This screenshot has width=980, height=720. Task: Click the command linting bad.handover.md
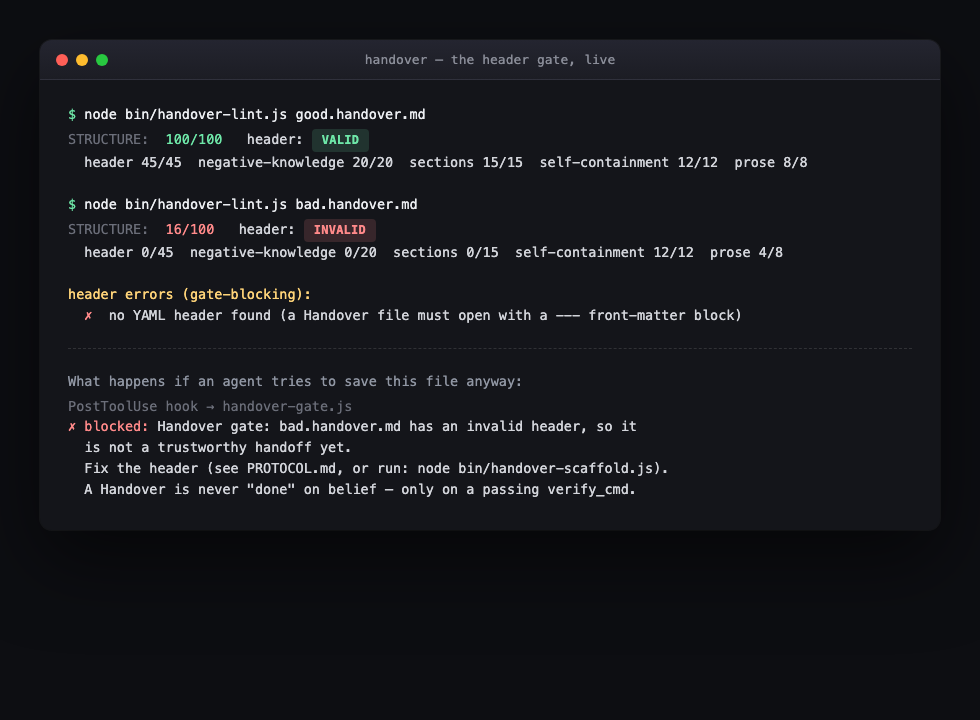(x=251, y=205)
